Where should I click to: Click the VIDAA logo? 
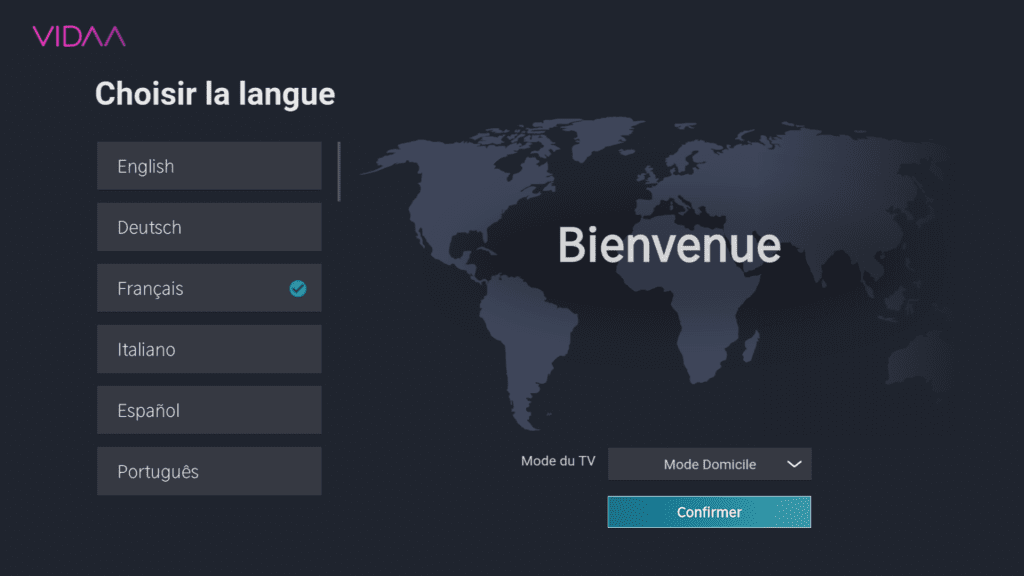coord(78,37)
